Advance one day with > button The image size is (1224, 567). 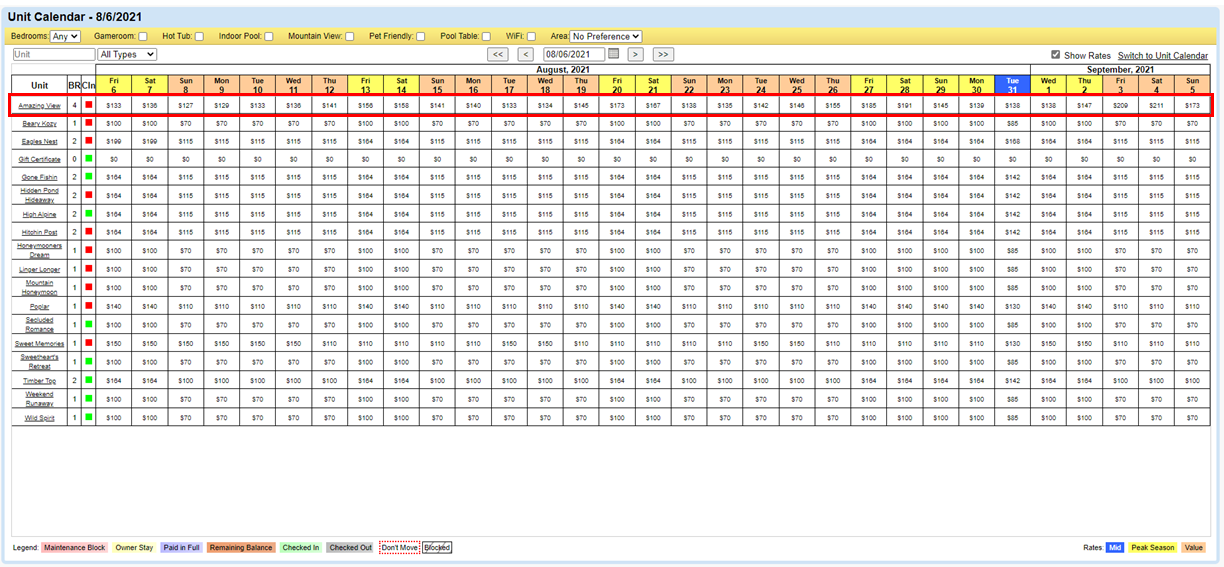click(x=635, y=54)
